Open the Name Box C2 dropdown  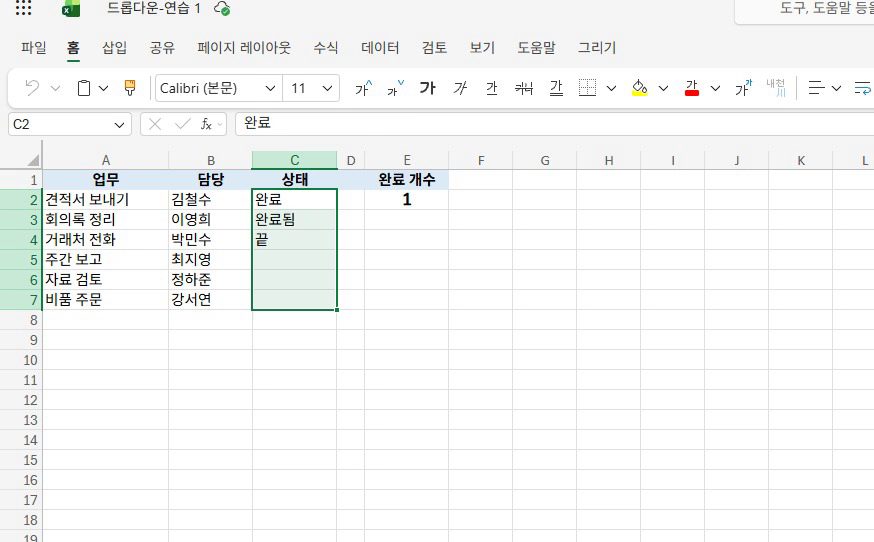click(x=119, y=124)
